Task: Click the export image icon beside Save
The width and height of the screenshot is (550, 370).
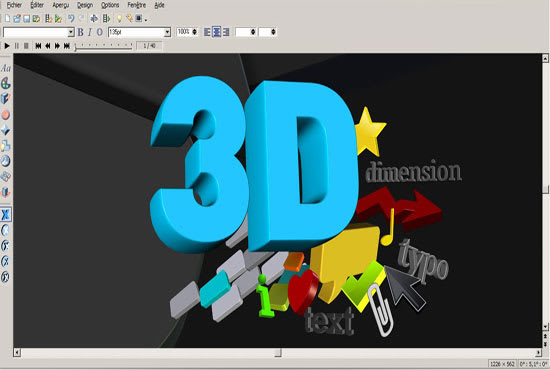Action: pos(36,18)
